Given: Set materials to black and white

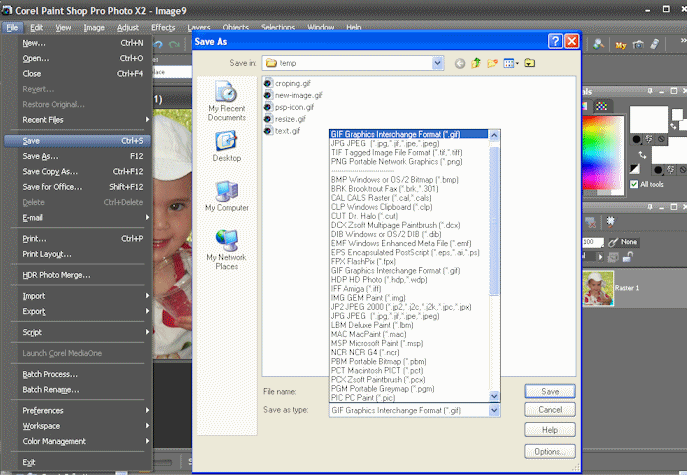Looking at the screenshot, I should point(634,169).
